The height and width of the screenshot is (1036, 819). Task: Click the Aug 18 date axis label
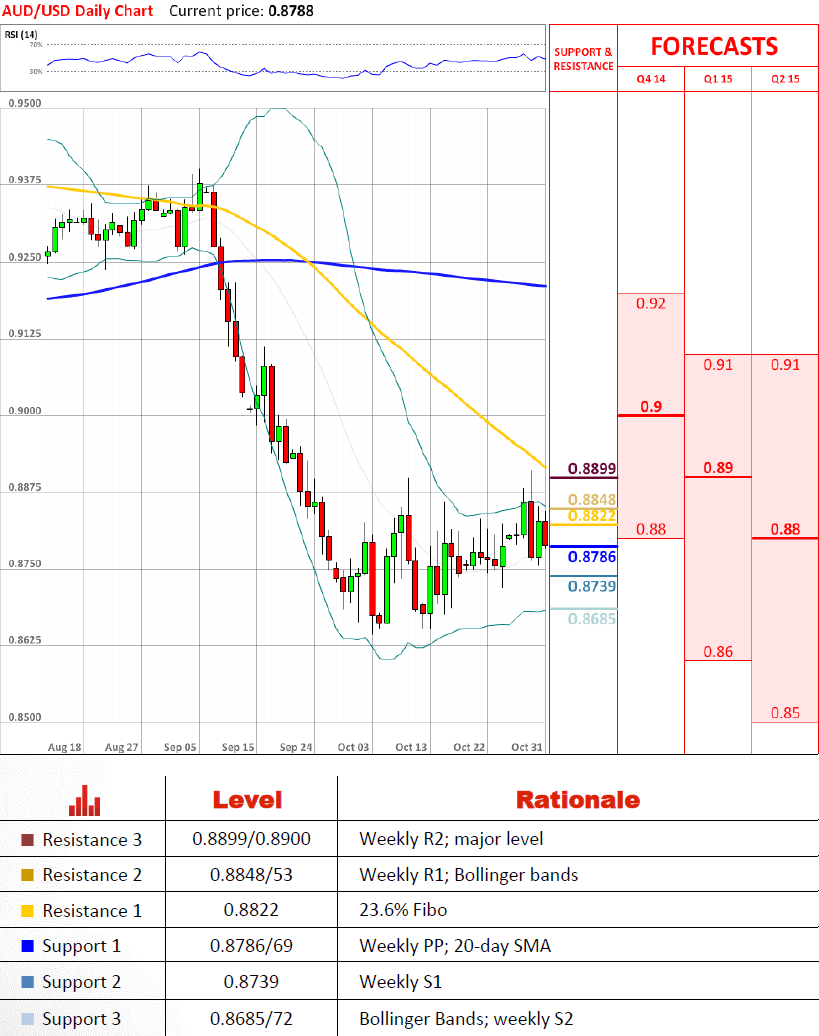tap(64, 747)
